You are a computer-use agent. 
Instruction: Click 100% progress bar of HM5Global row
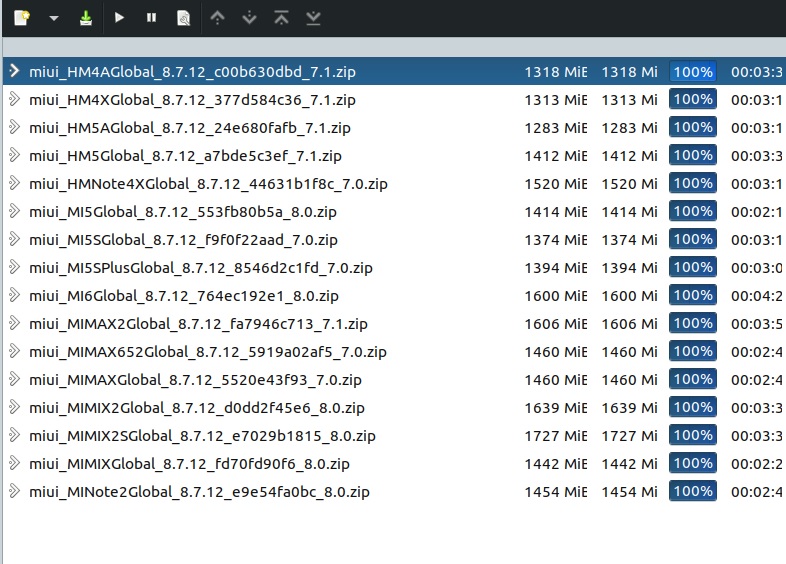[x=693, y=155]
